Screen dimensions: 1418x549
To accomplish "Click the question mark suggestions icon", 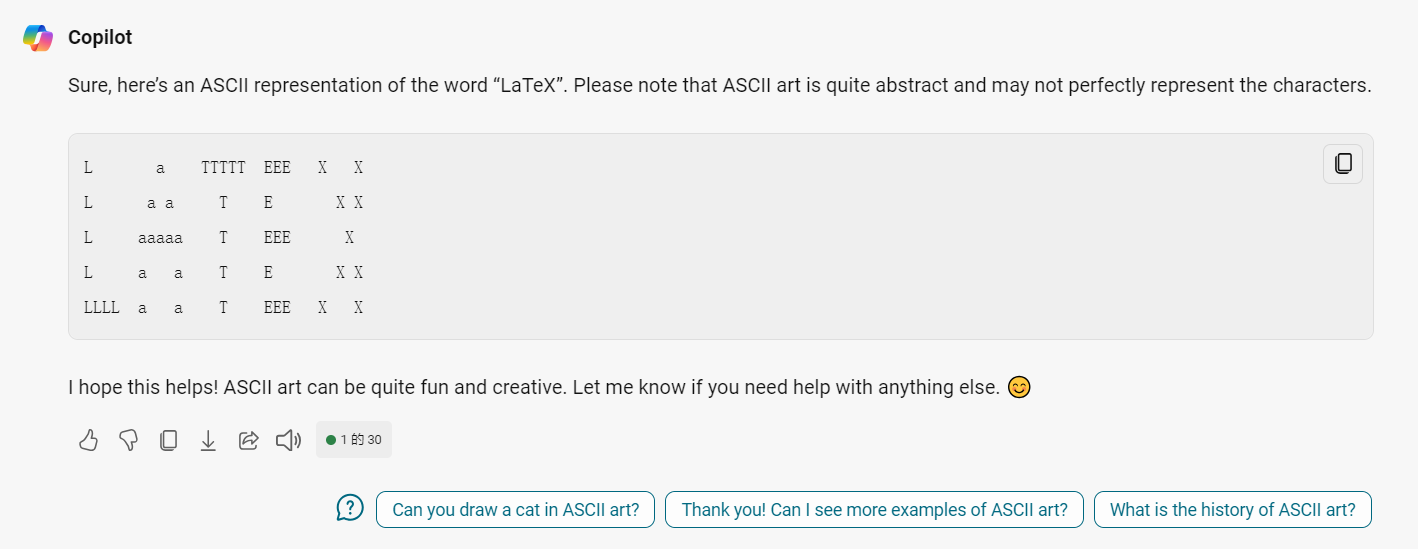I will pyautogui.click(x=350, y=509).
